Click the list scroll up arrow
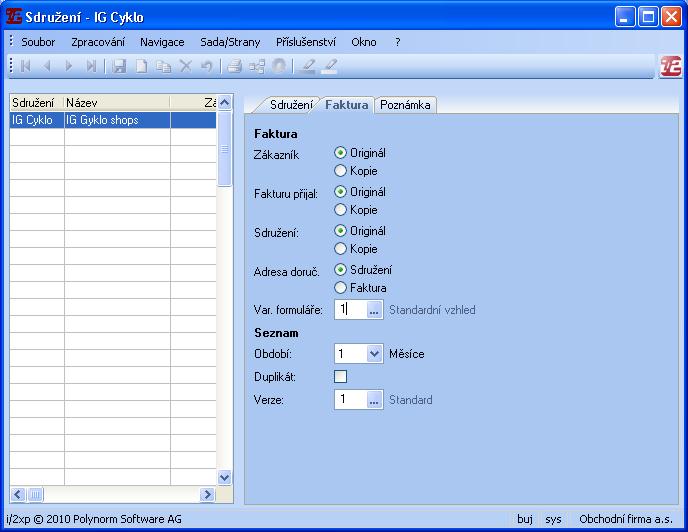Screen dimensions: 688x532 (x=224, y=103)
